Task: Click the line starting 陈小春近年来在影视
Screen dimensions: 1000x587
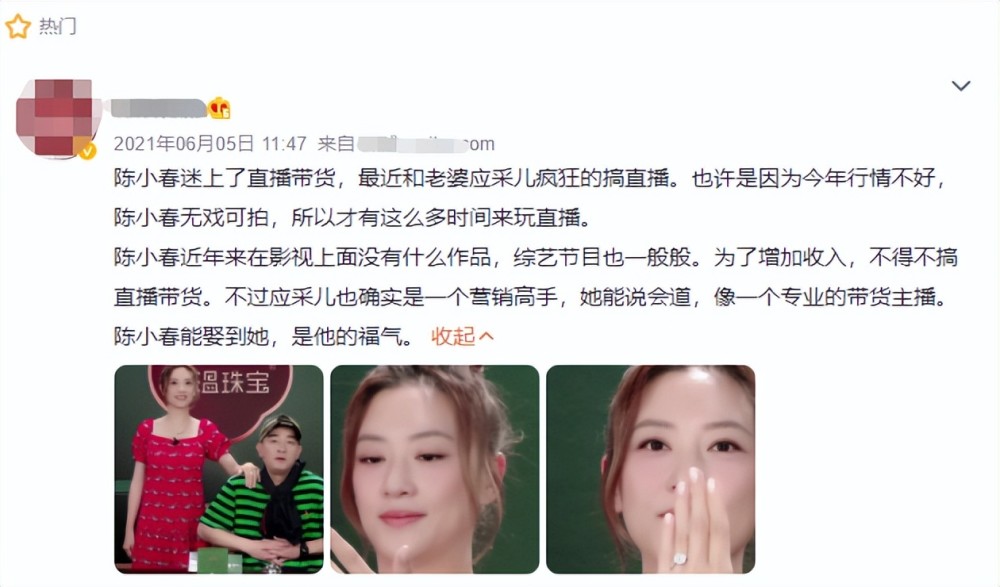Action: [x=536, y=257]
